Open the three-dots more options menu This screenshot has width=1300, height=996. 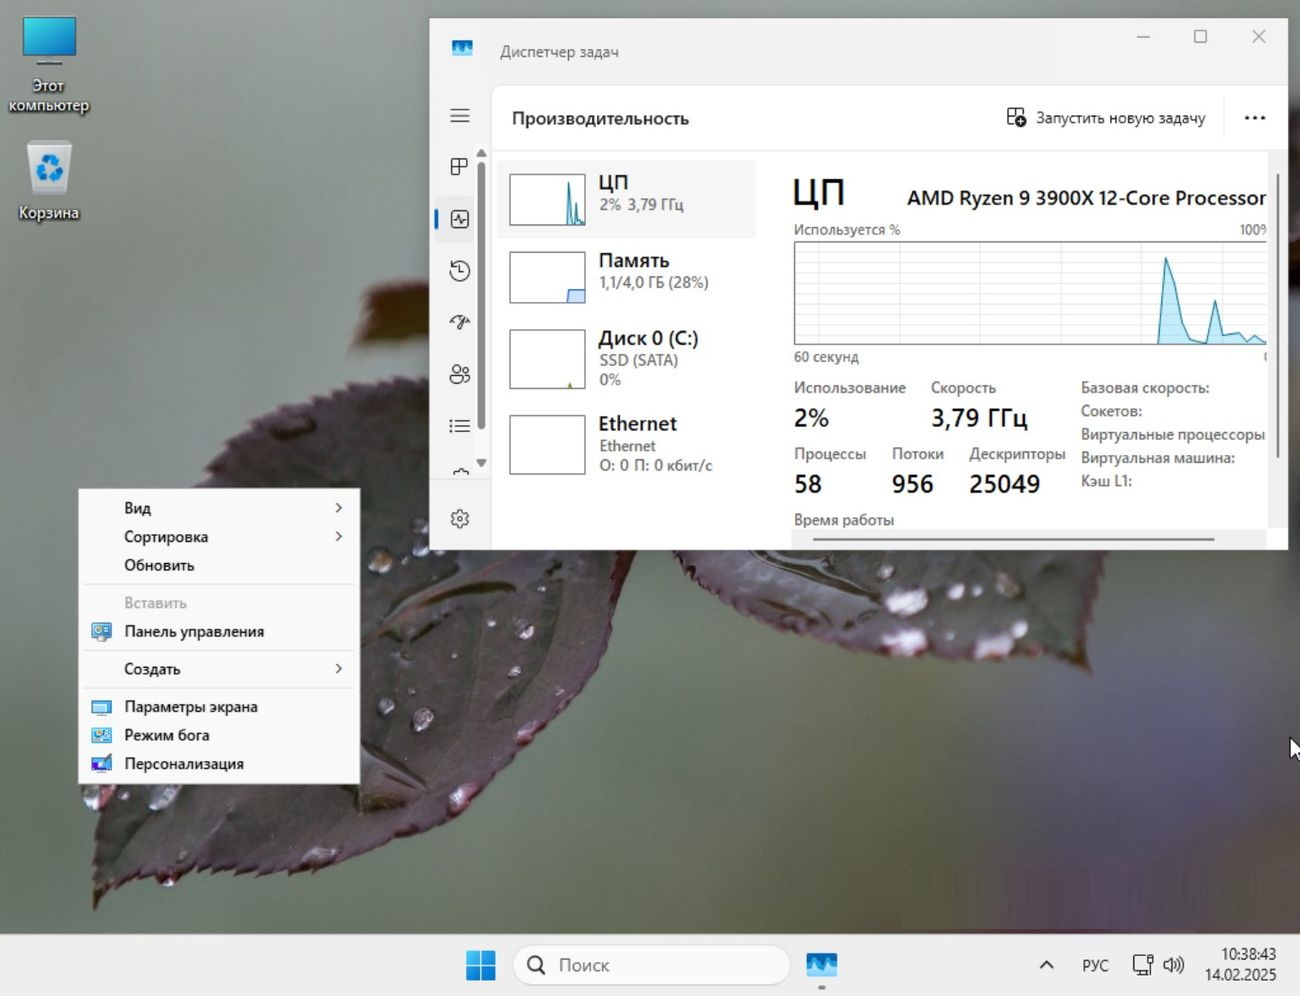tap(1254, 118)
